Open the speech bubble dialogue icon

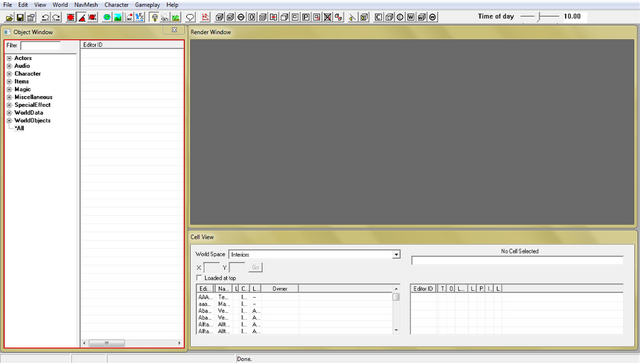pos(190,17)
